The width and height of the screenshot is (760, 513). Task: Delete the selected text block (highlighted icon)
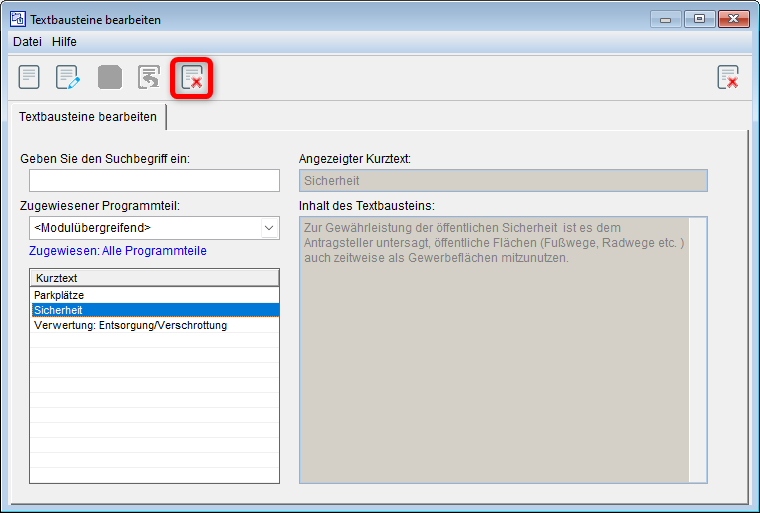(191, 78)
